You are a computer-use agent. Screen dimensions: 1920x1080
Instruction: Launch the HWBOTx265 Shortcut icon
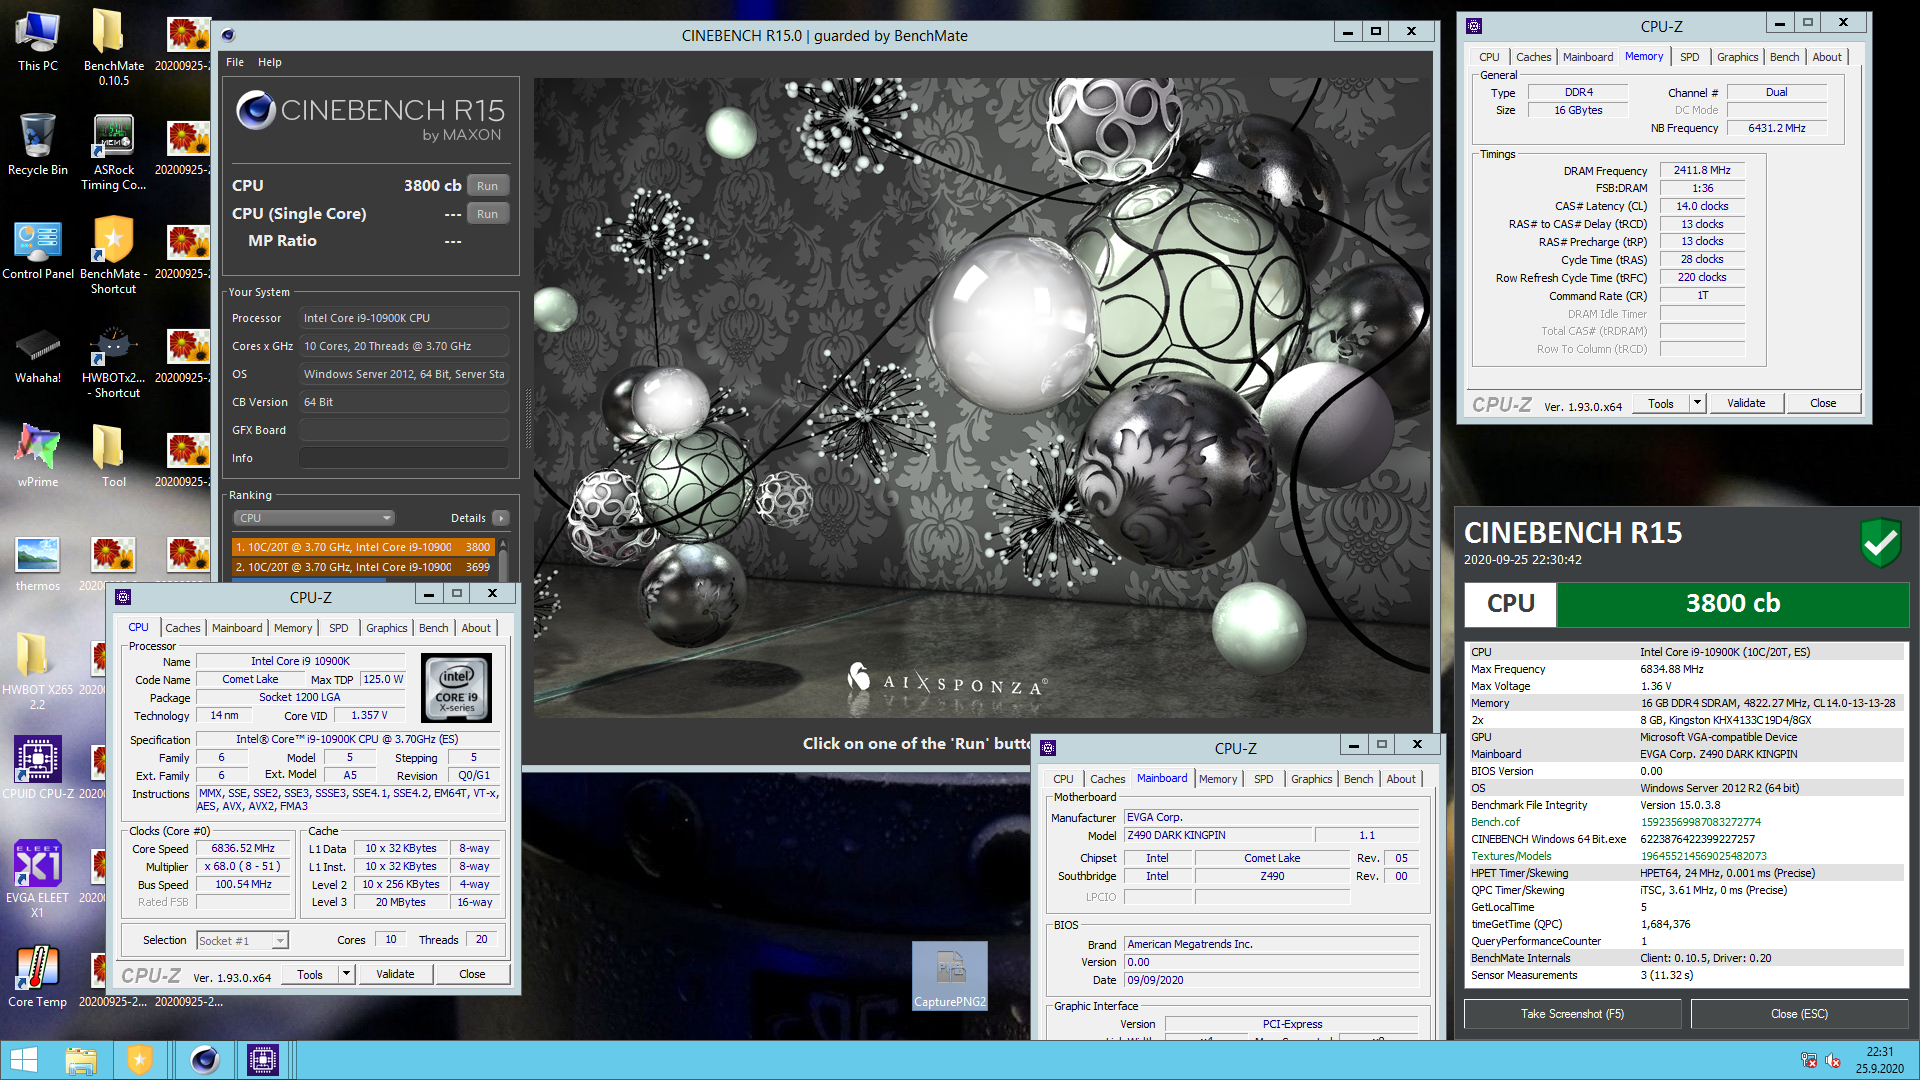113,361
